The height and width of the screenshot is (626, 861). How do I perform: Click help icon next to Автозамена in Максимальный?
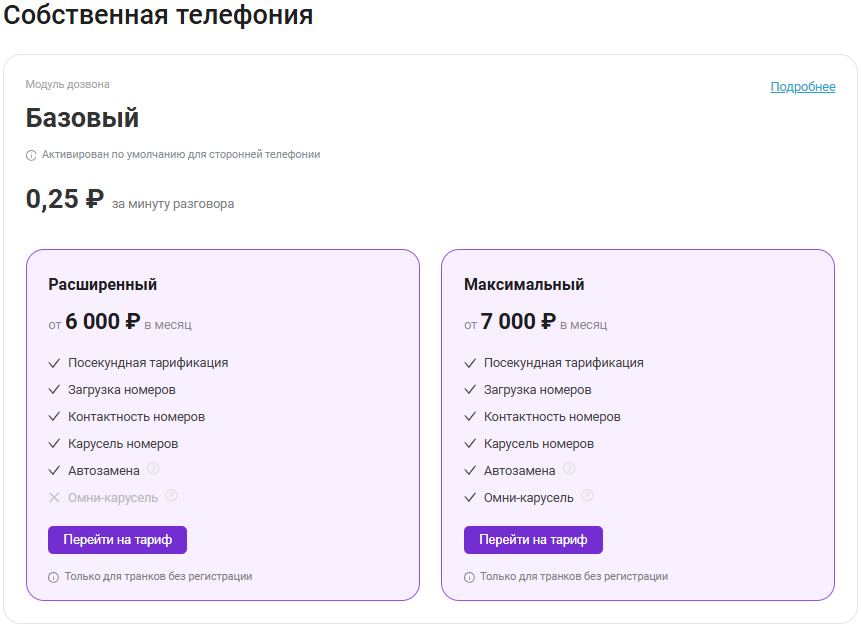point(569,468)
